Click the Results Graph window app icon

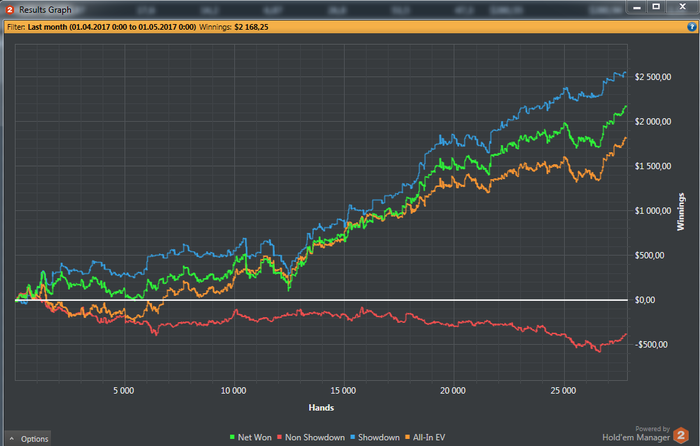point(10,9)
